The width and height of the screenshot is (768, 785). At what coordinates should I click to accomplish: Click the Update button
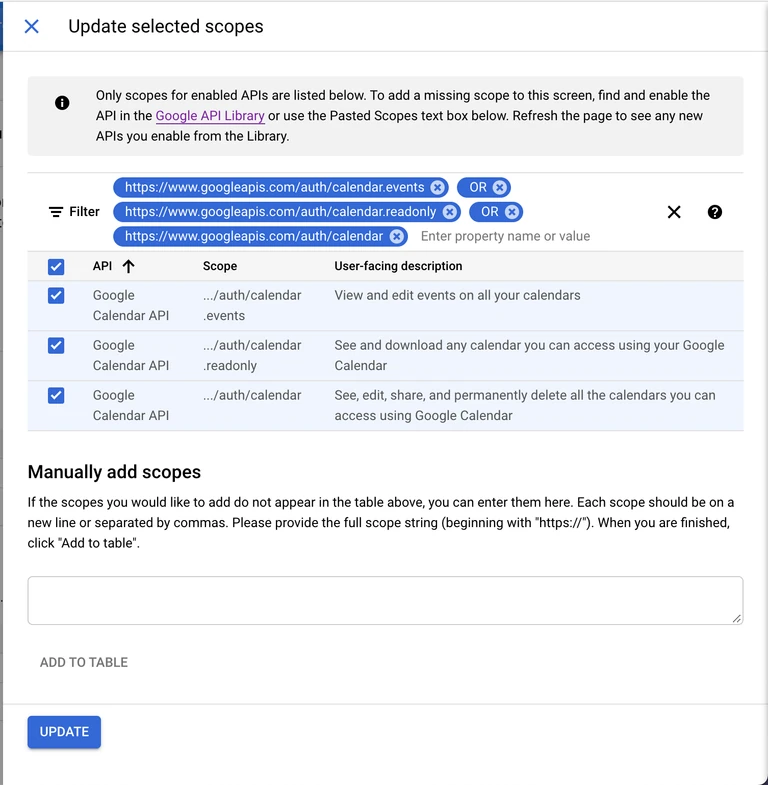pyautogui.click(x=64, y=732)
